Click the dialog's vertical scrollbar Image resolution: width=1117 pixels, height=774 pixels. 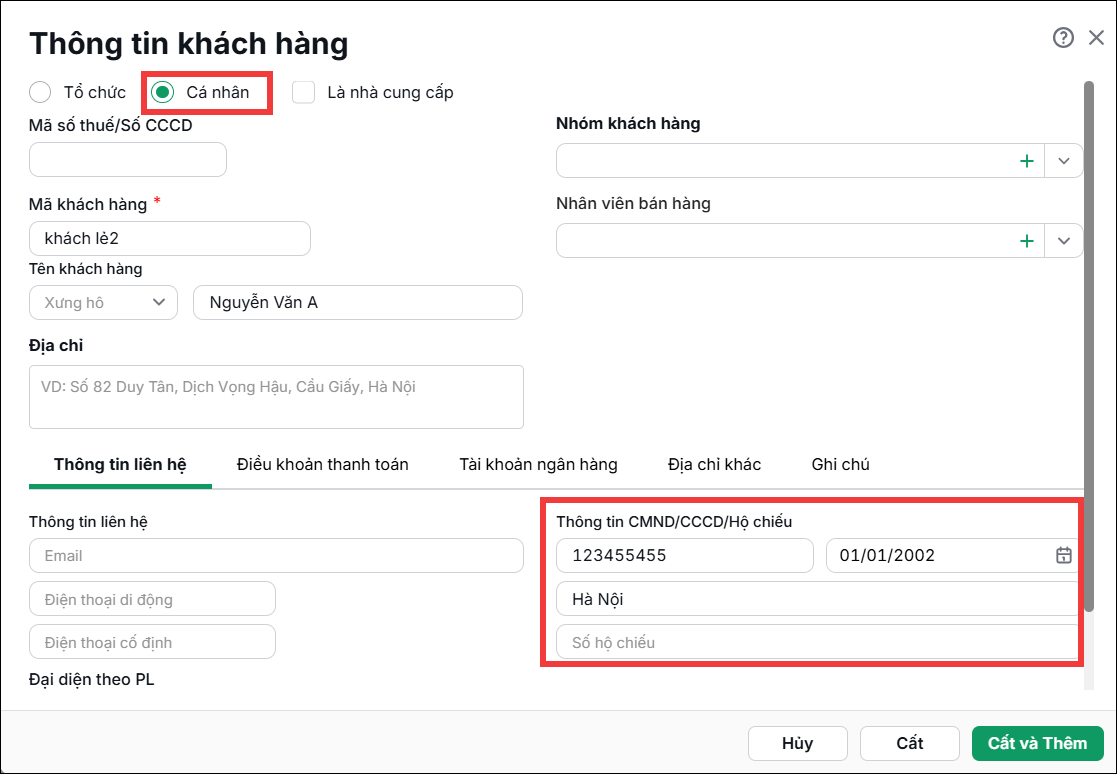(x=1089, y=345)
